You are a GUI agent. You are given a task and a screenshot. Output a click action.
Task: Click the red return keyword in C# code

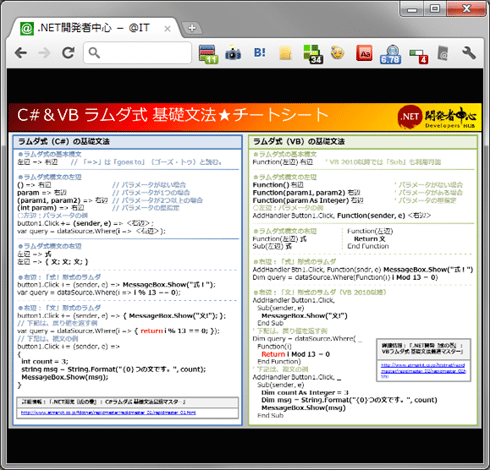pyautogui.click(x=152, y=331)
